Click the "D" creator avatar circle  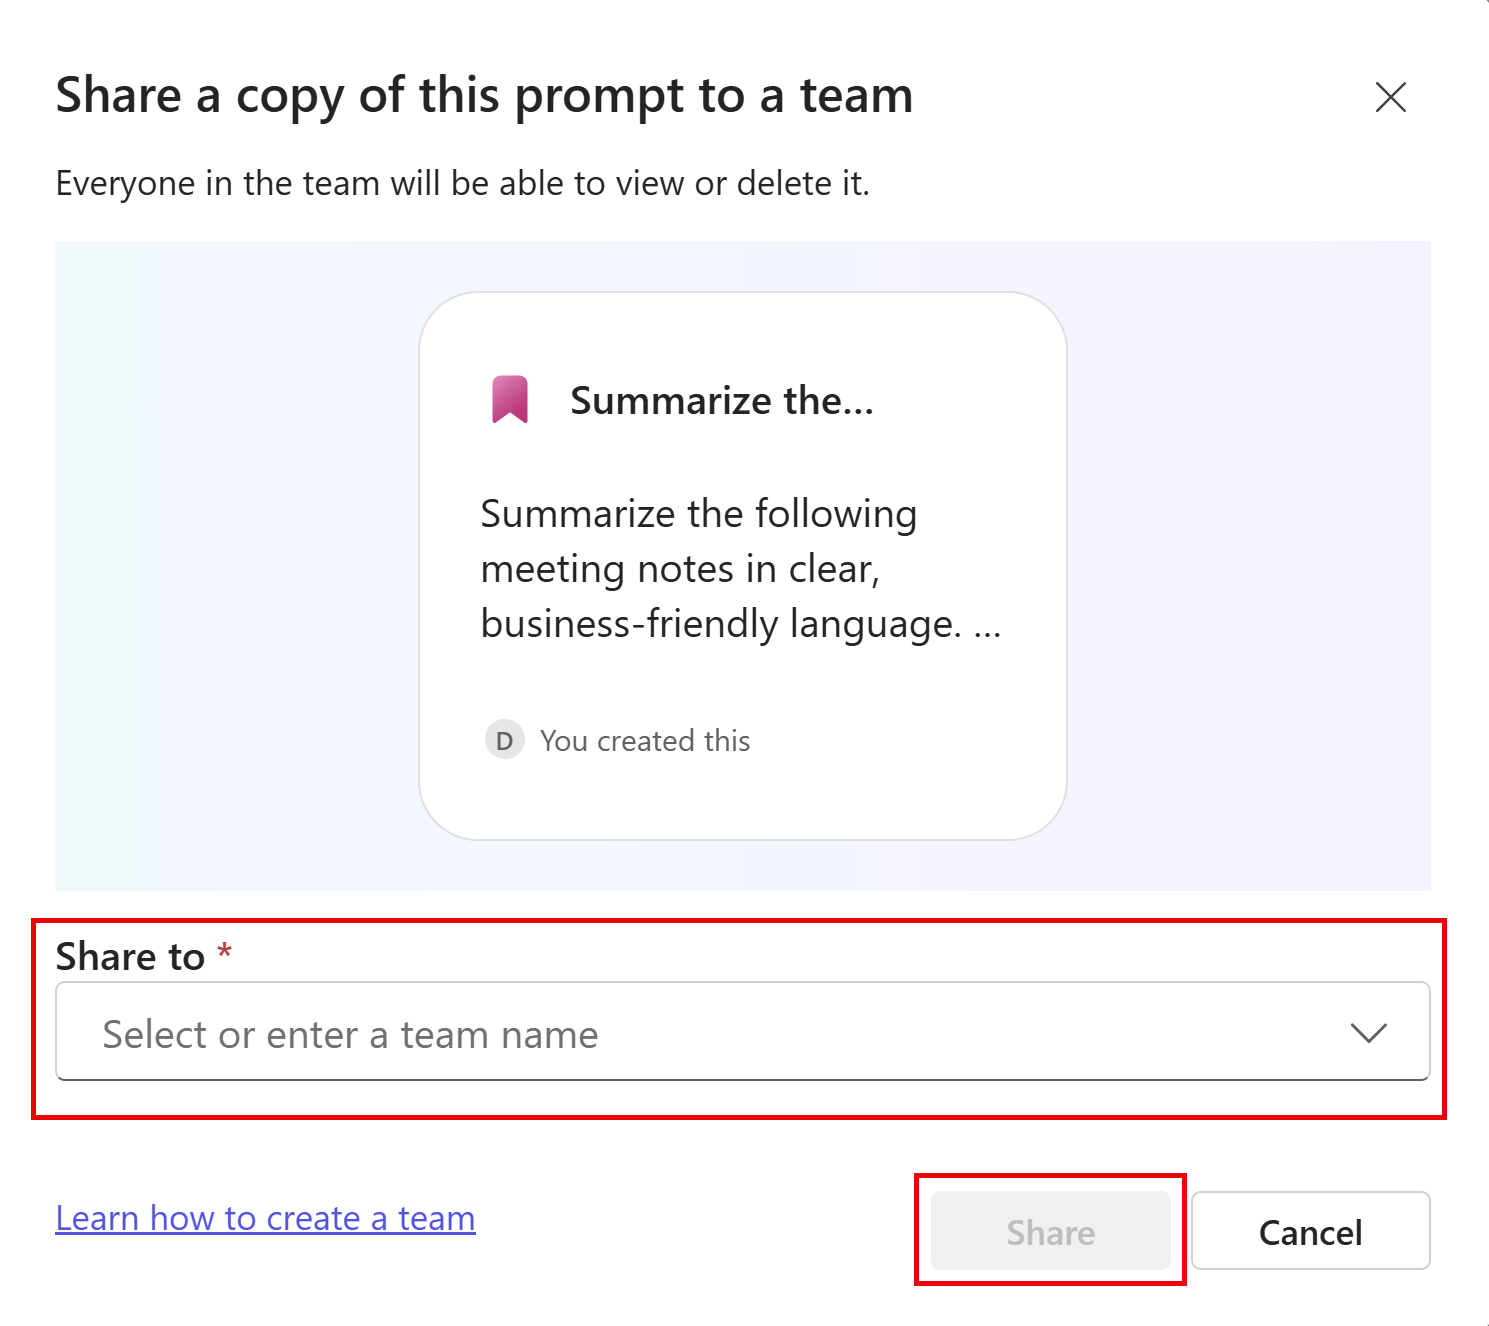[x=505, y=740]
